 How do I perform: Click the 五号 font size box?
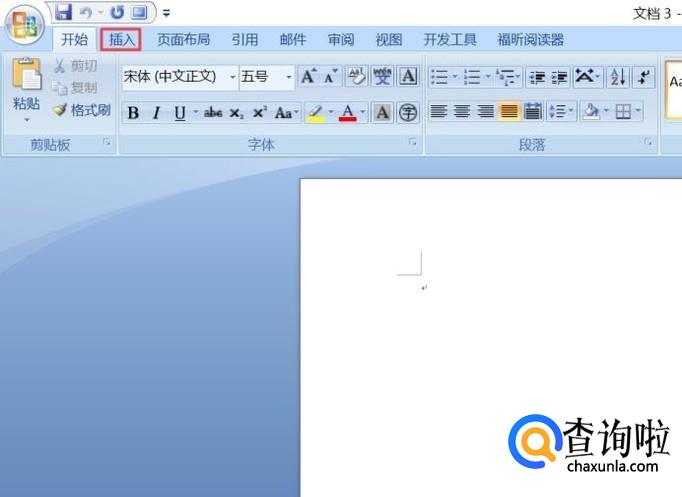(260, 77)
